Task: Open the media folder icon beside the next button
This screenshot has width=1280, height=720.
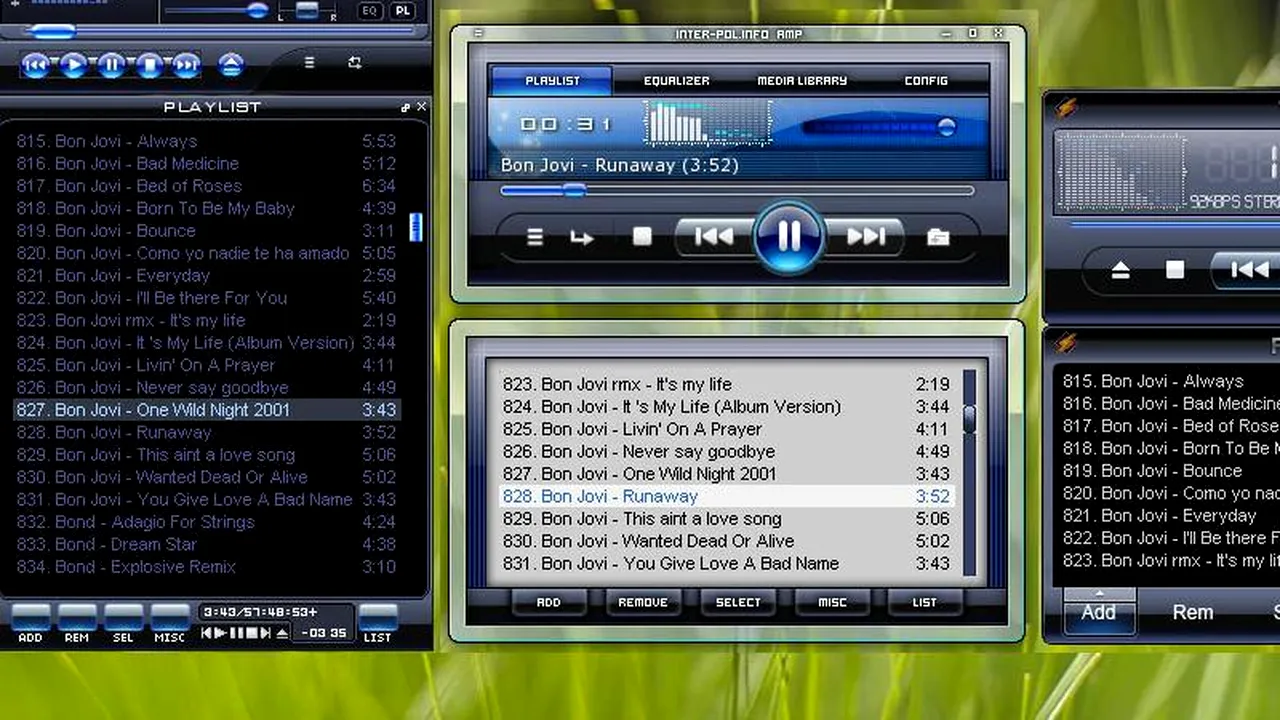Action: (937, 237)
